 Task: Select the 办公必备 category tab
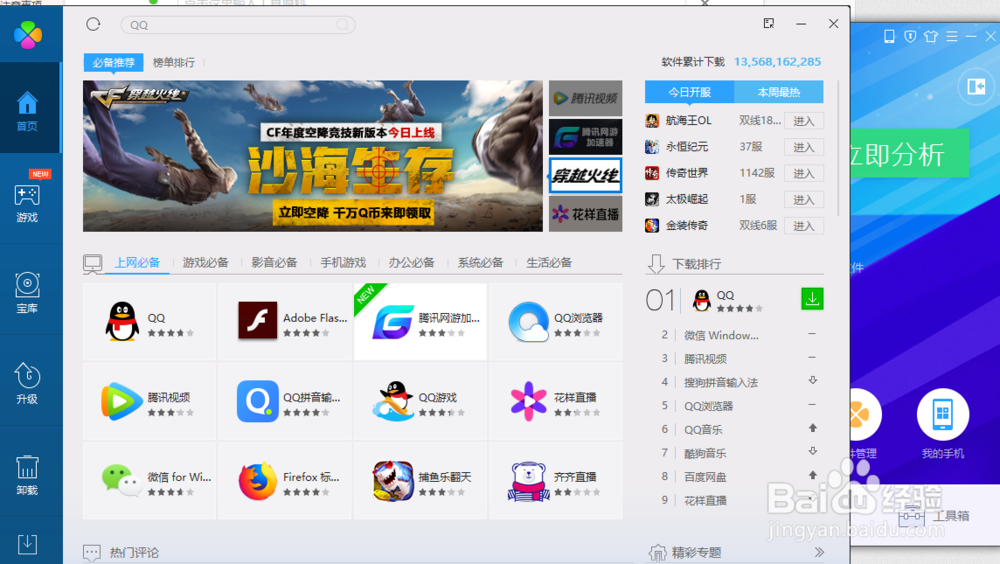coord(411,262)
